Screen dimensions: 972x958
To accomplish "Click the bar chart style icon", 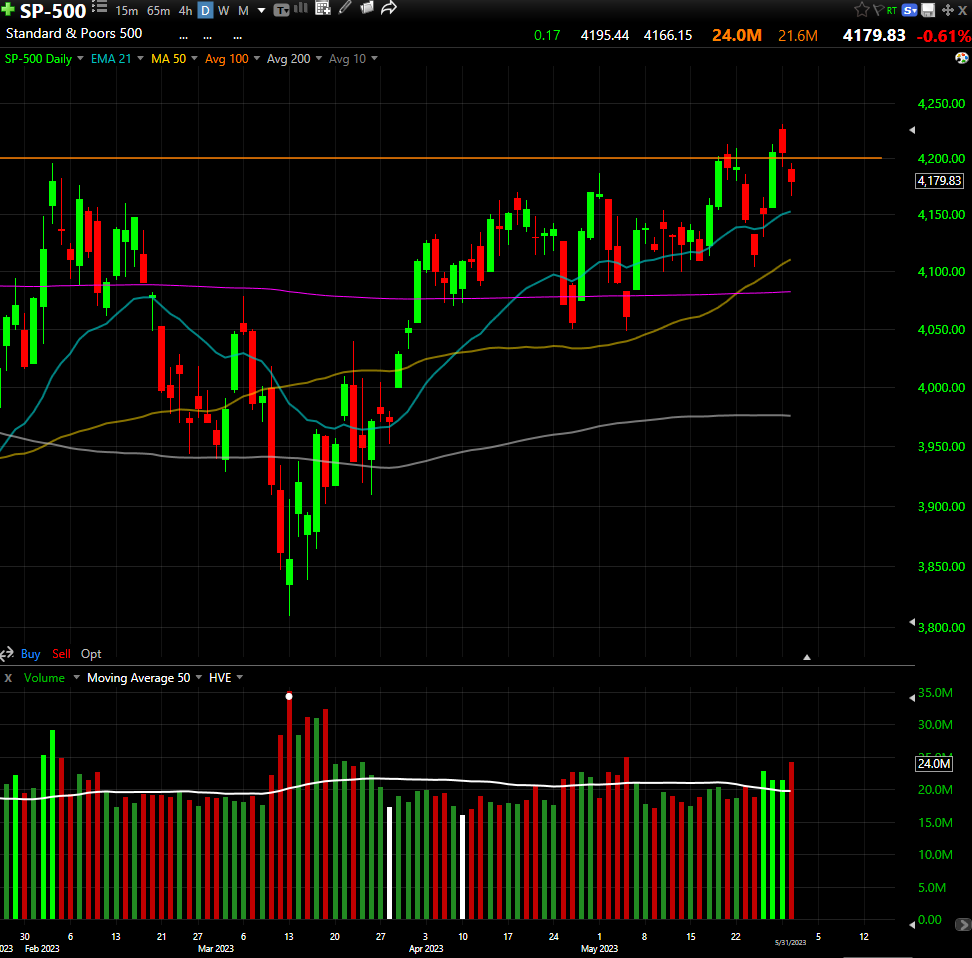I will point(301,8).
